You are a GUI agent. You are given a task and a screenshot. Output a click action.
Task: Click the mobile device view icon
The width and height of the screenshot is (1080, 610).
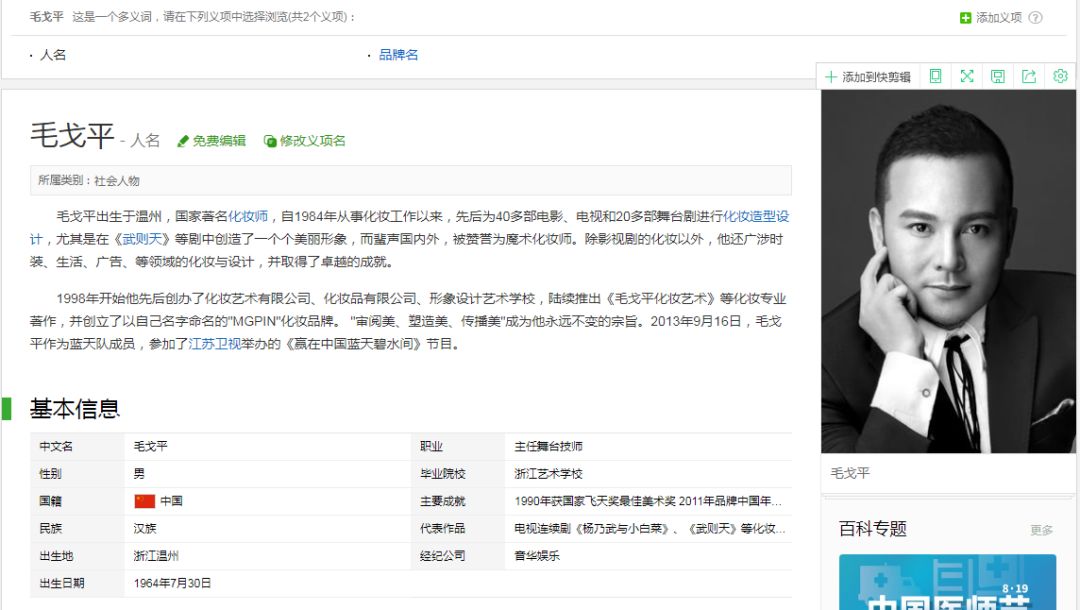935,76
